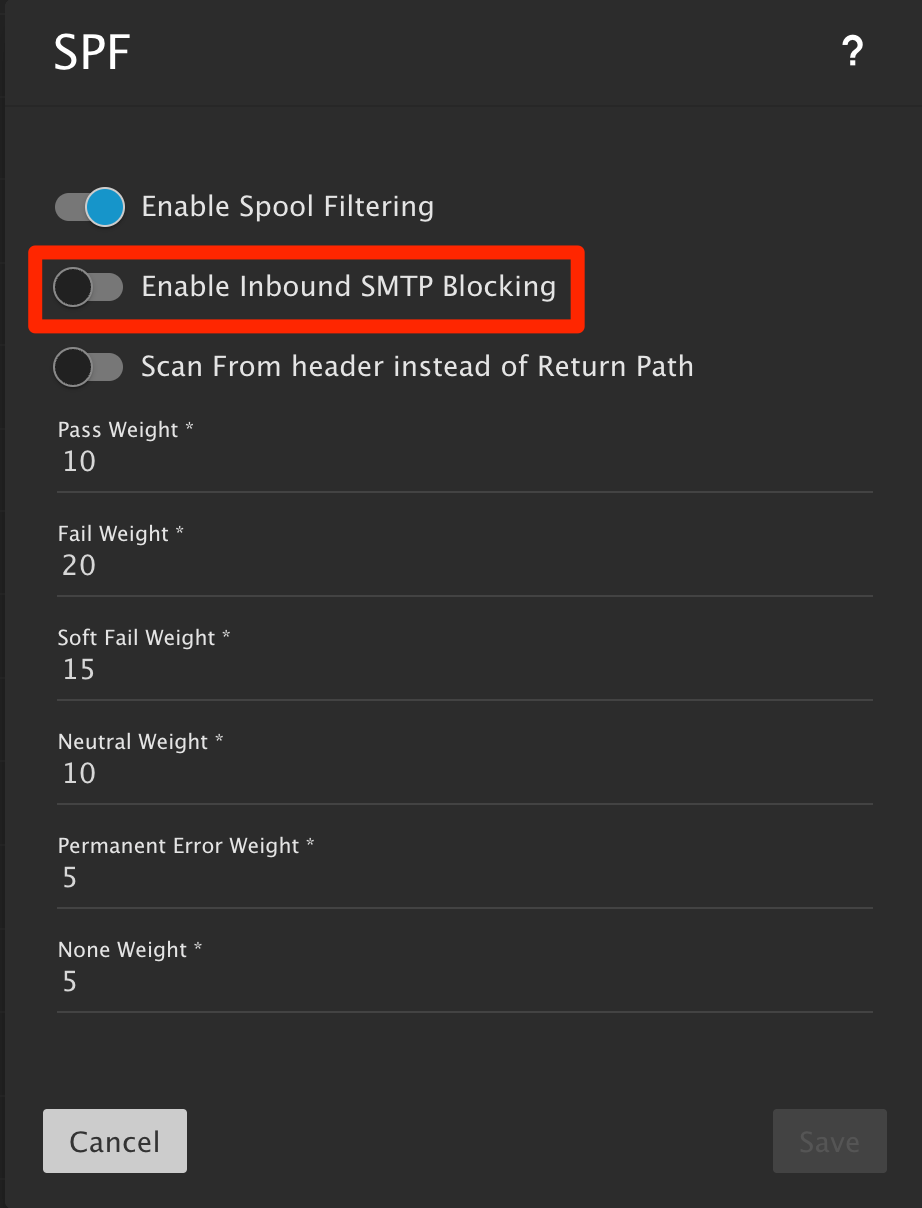Viewport: 922px width, 1208px height.
Task: Edit the Permanent Error Weight field
Action: point(464,878)
